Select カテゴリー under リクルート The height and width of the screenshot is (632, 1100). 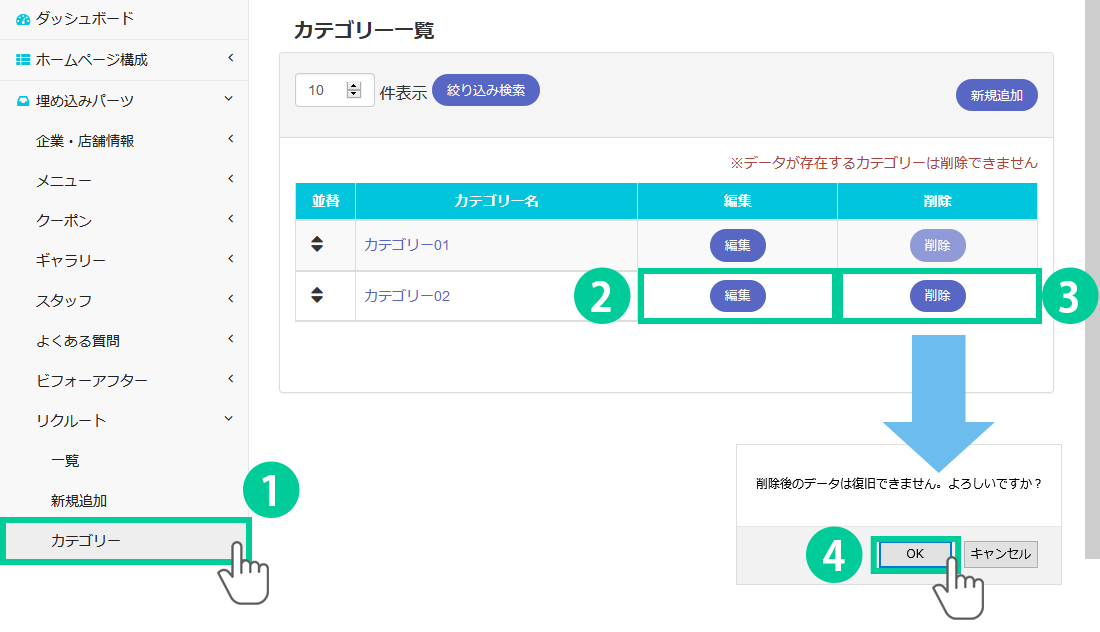point(85,541)
